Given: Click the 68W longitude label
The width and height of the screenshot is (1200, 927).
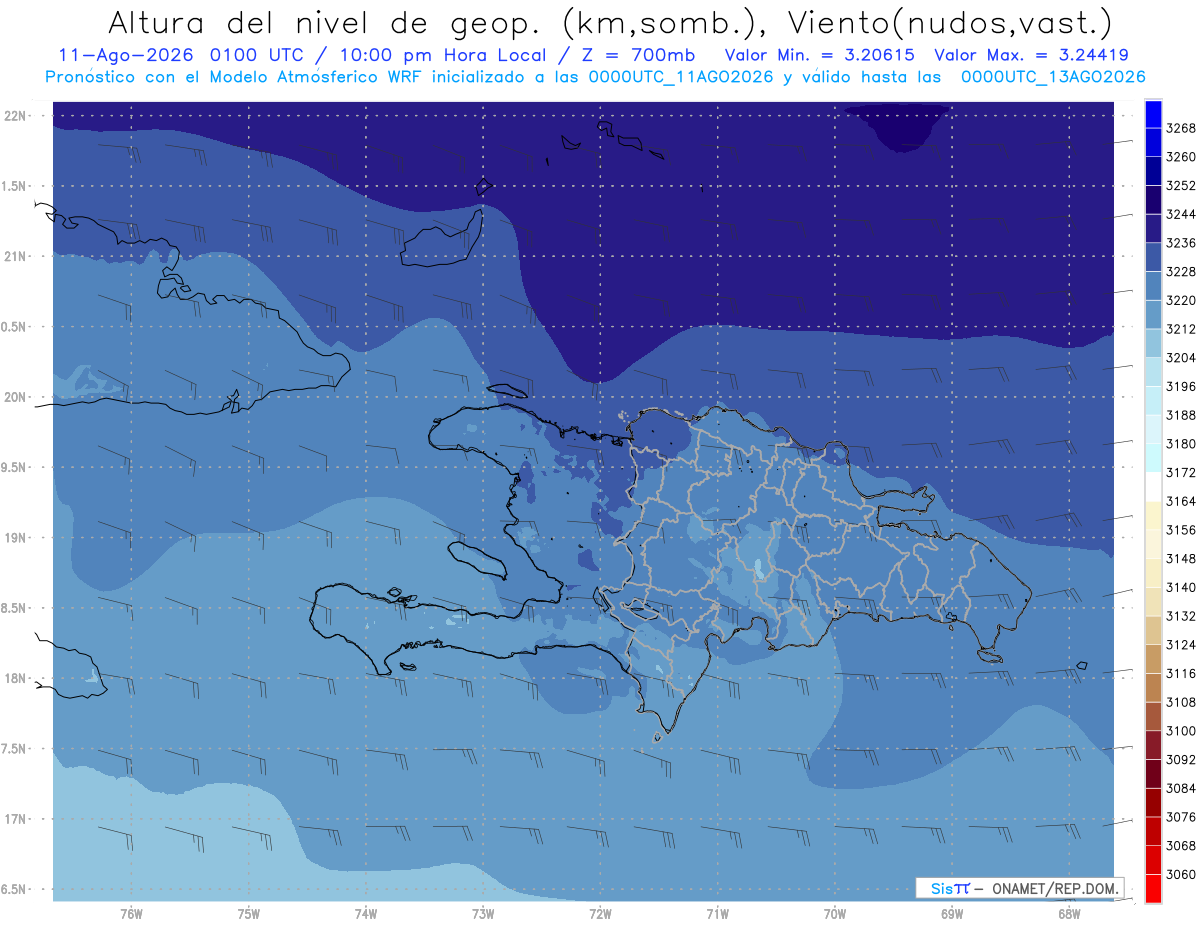Looking at the screenshot, I should [x=1069, y=914].
